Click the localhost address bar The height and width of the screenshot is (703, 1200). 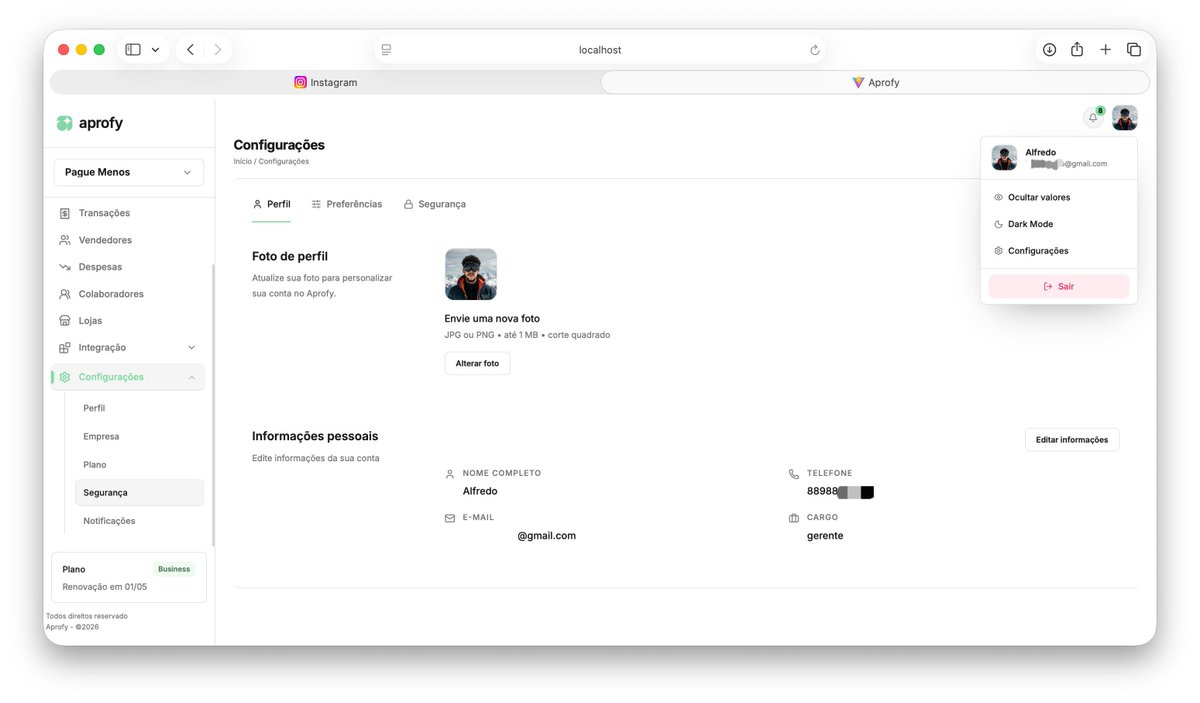pos(600,50)
